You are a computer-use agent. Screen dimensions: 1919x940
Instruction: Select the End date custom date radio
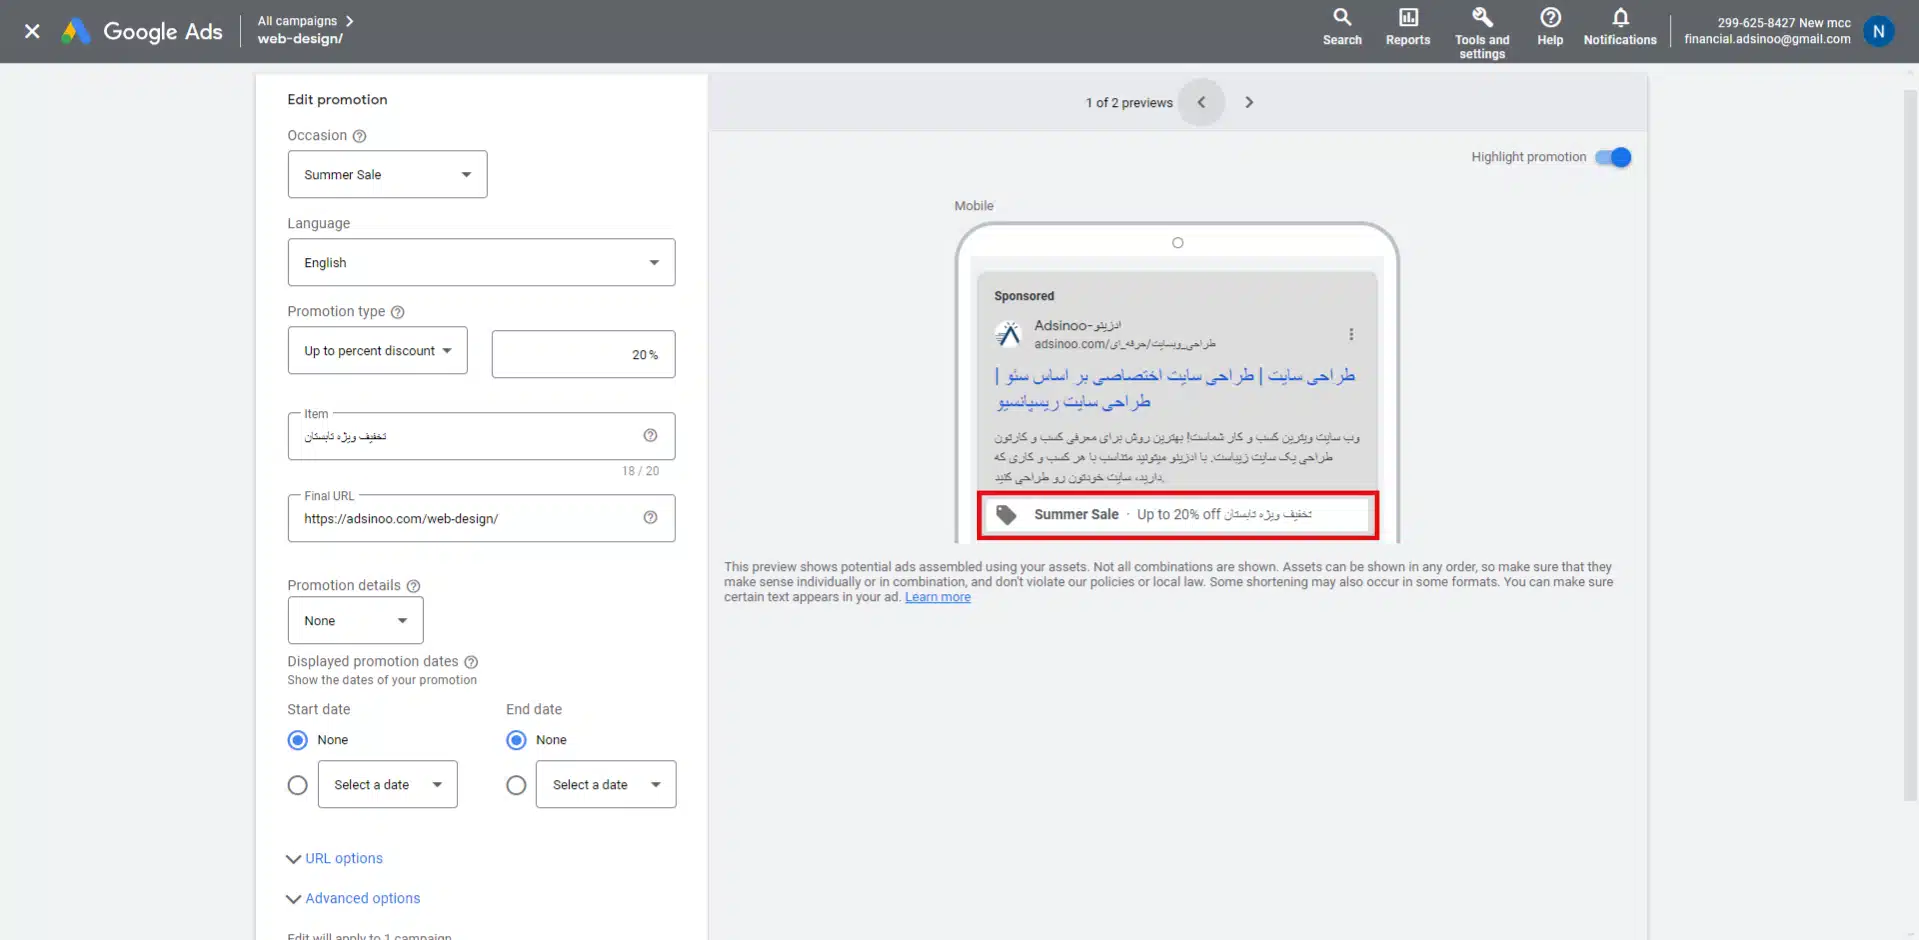516,785
